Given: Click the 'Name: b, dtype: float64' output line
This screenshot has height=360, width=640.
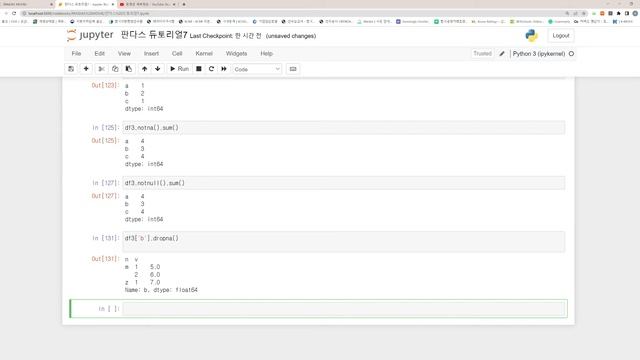Looking at the screenshot, I should (x=161, y=290).
